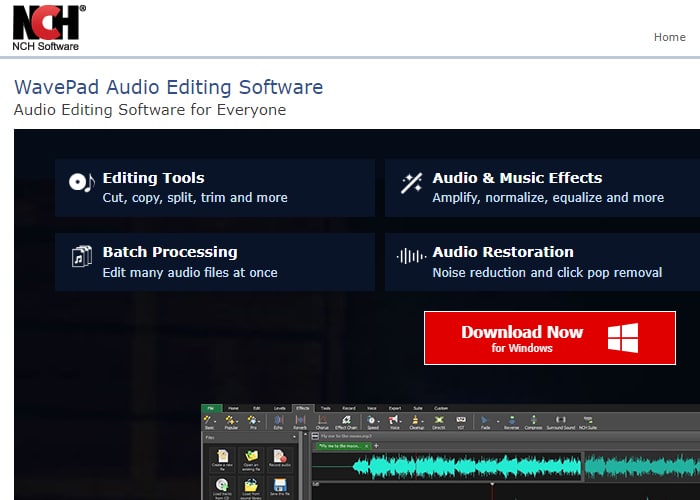Open the Effect Chain tool
This screenshot has width=700, height=500.
(346, 422)
